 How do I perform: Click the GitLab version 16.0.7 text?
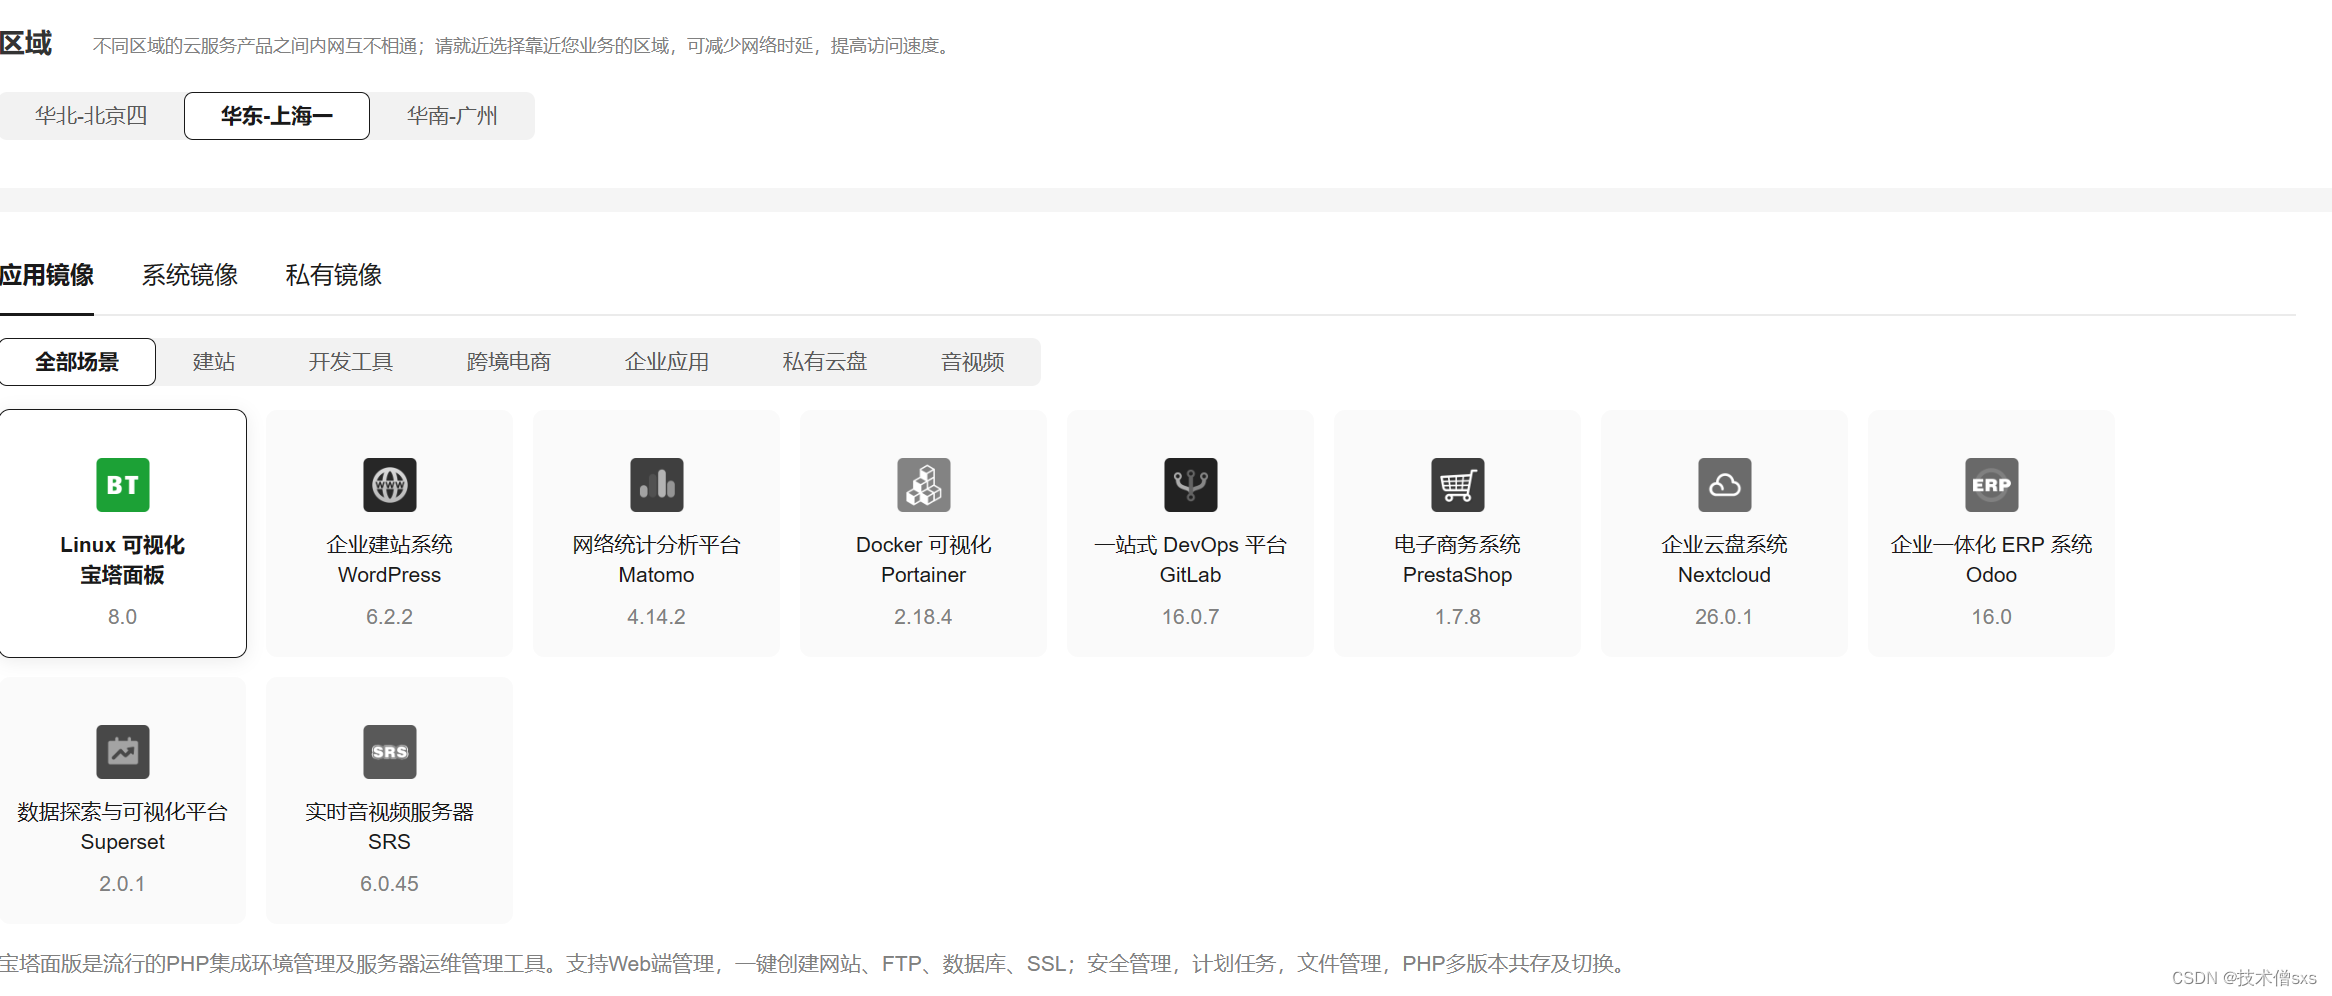click(1191, 617)
